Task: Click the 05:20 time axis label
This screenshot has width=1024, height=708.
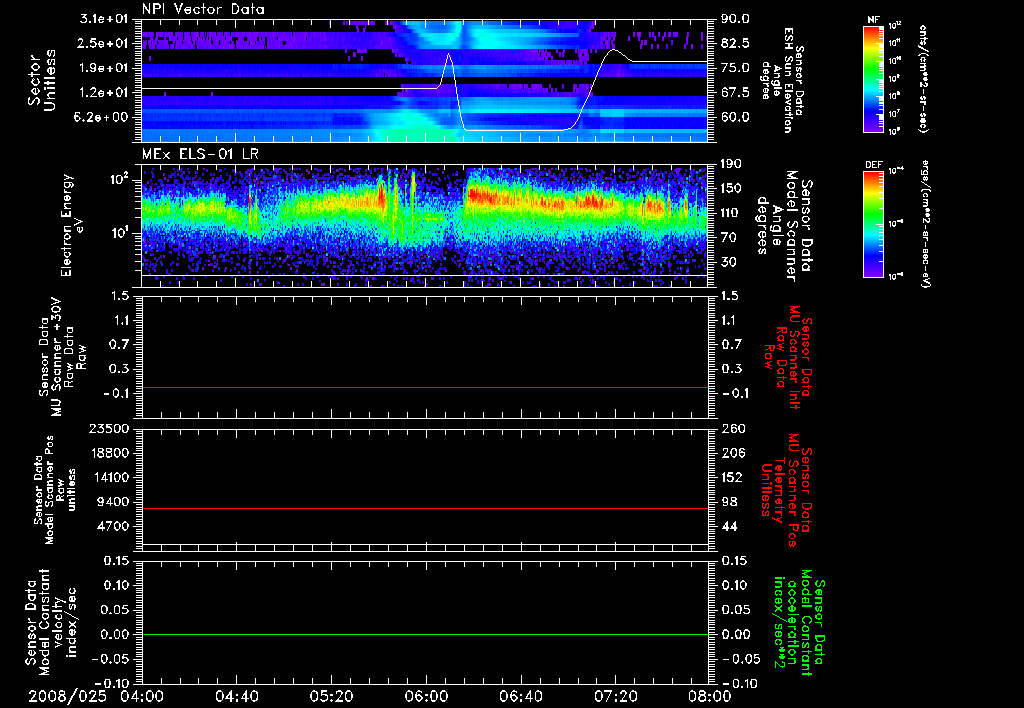Action: tap(331, 697)
